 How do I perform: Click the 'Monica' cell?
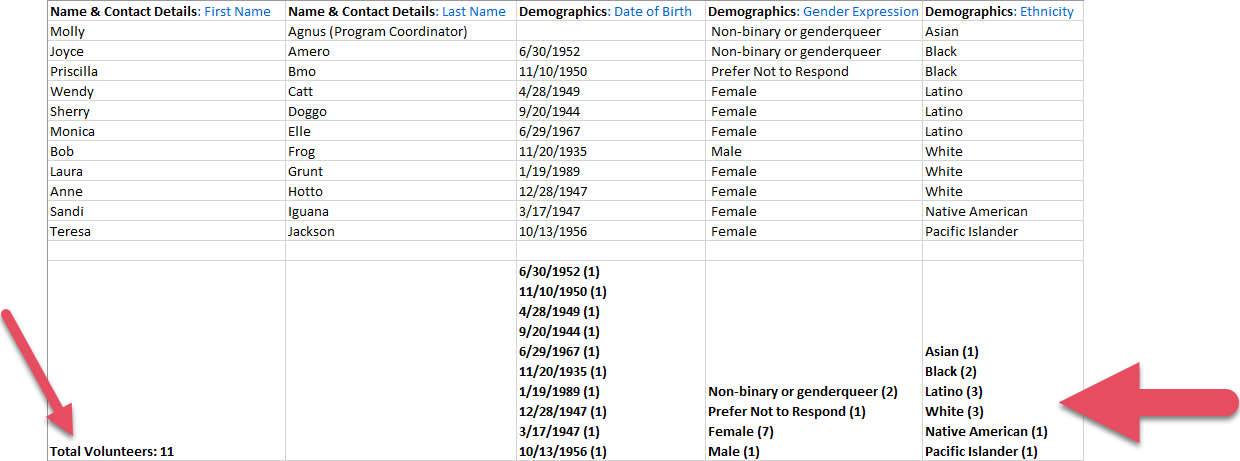coord(166,131)
